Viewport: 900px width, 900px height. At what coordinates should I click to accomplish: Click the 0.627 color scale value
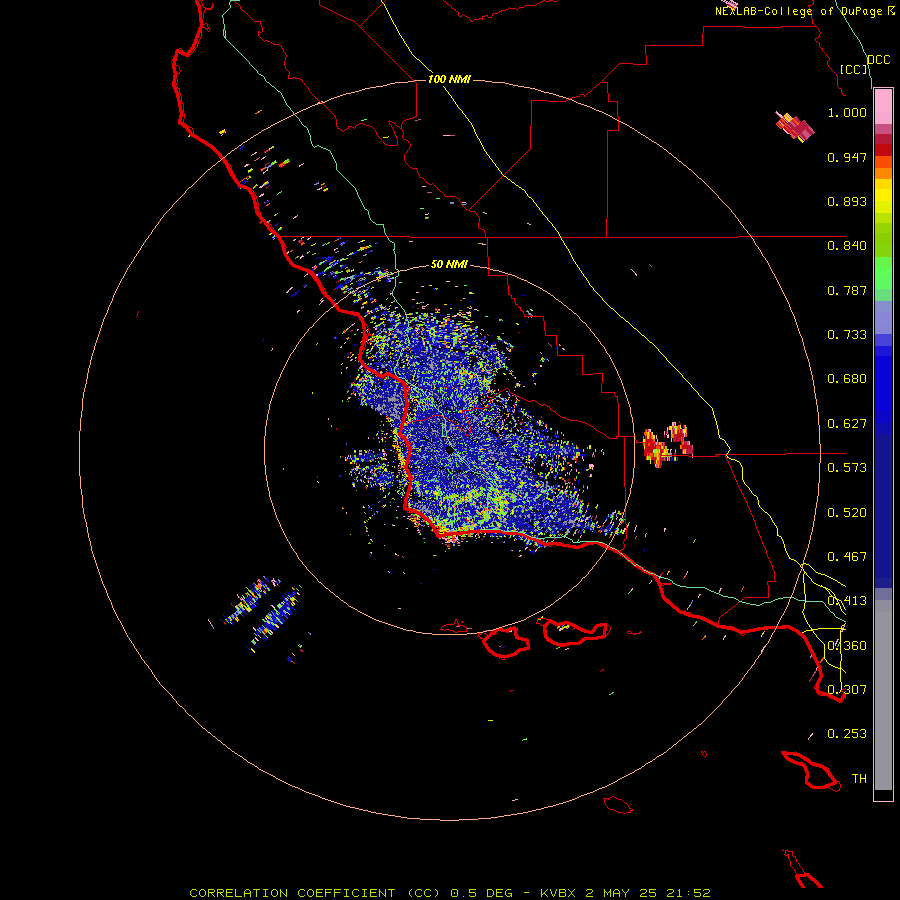tap(847, 424)
